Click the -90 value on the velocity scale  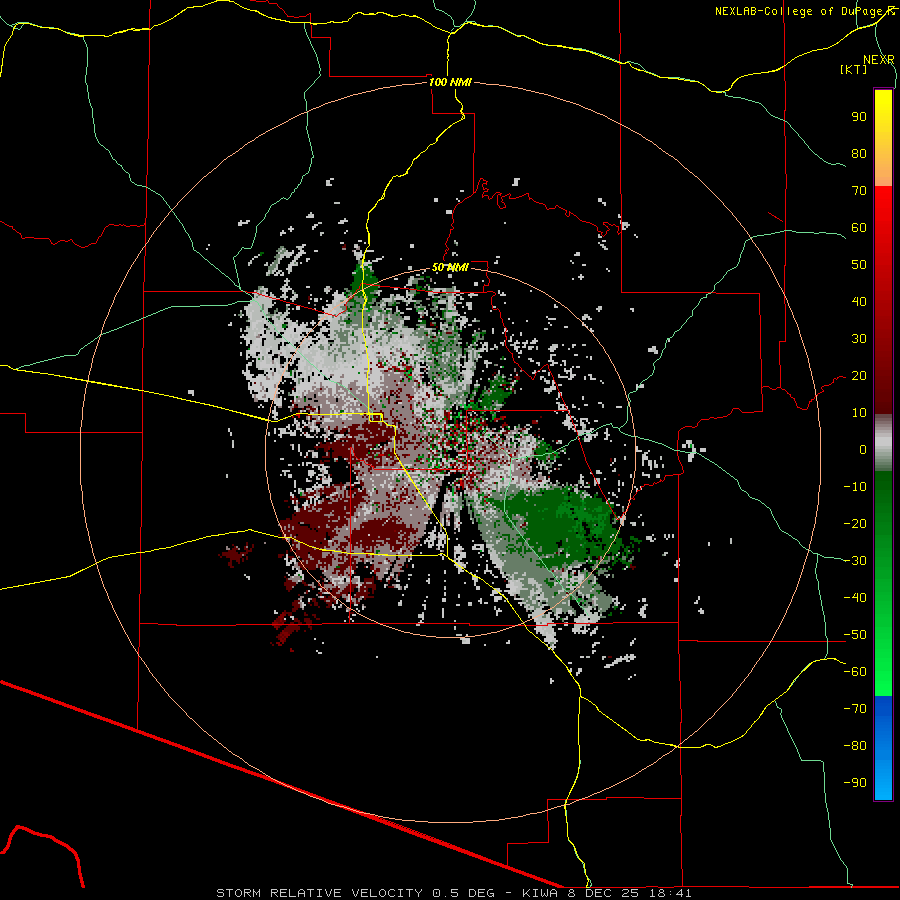point(855,783)
